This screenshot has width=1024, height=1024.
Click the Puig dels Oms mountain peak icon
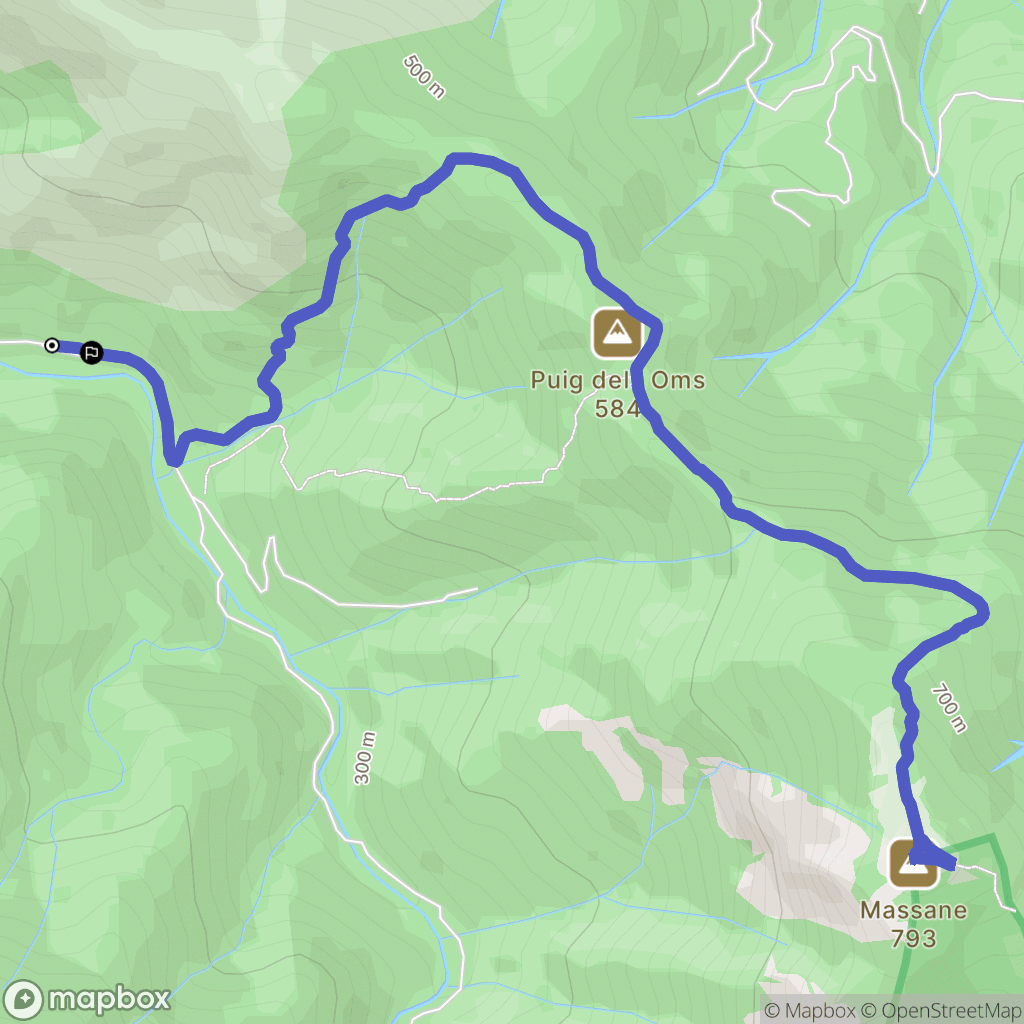pyautogui.click(x=616, y=333)
